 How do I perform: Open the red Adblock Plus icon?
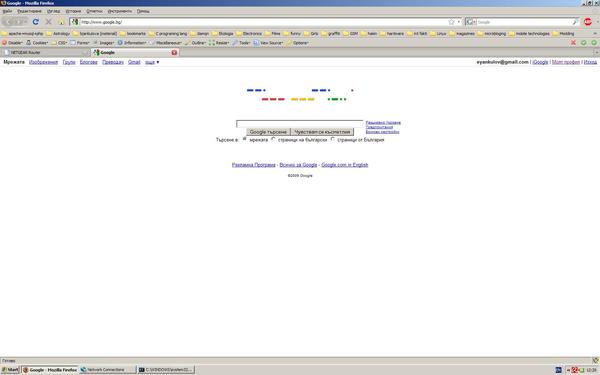tap(588, 22)
